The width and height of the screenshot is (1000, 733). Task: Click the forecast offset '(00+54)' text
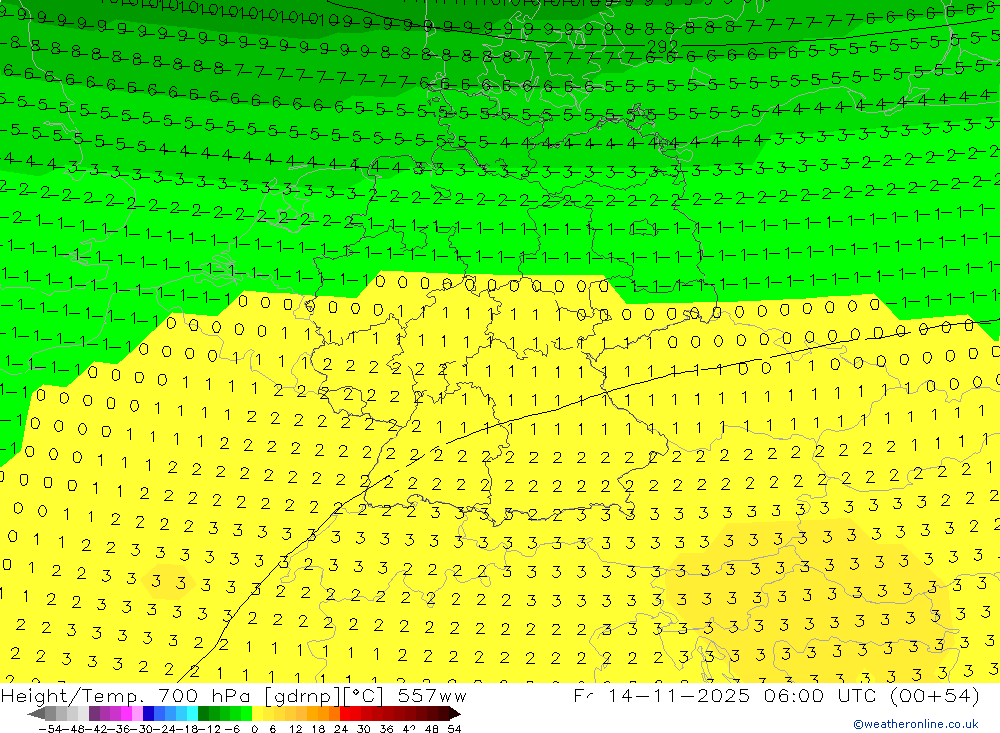(934, 695)
